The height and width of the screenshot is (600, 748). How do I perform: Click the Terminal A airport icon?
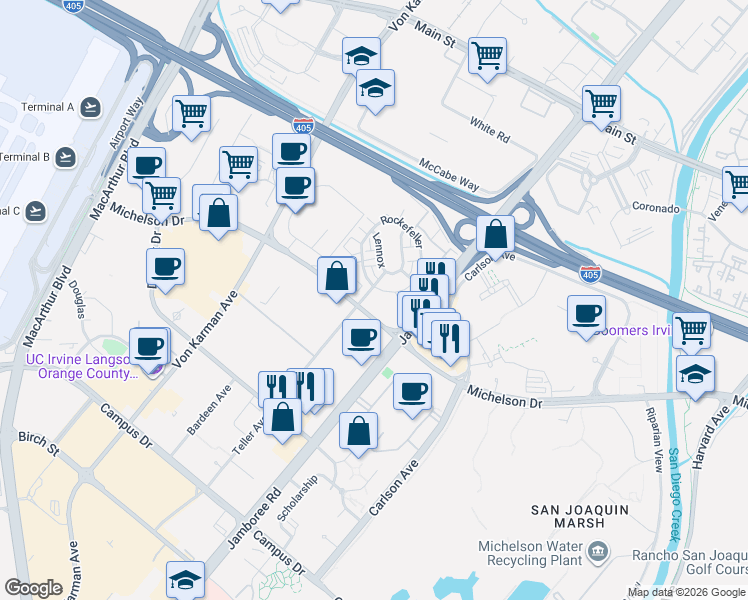(x=91, y=107)
